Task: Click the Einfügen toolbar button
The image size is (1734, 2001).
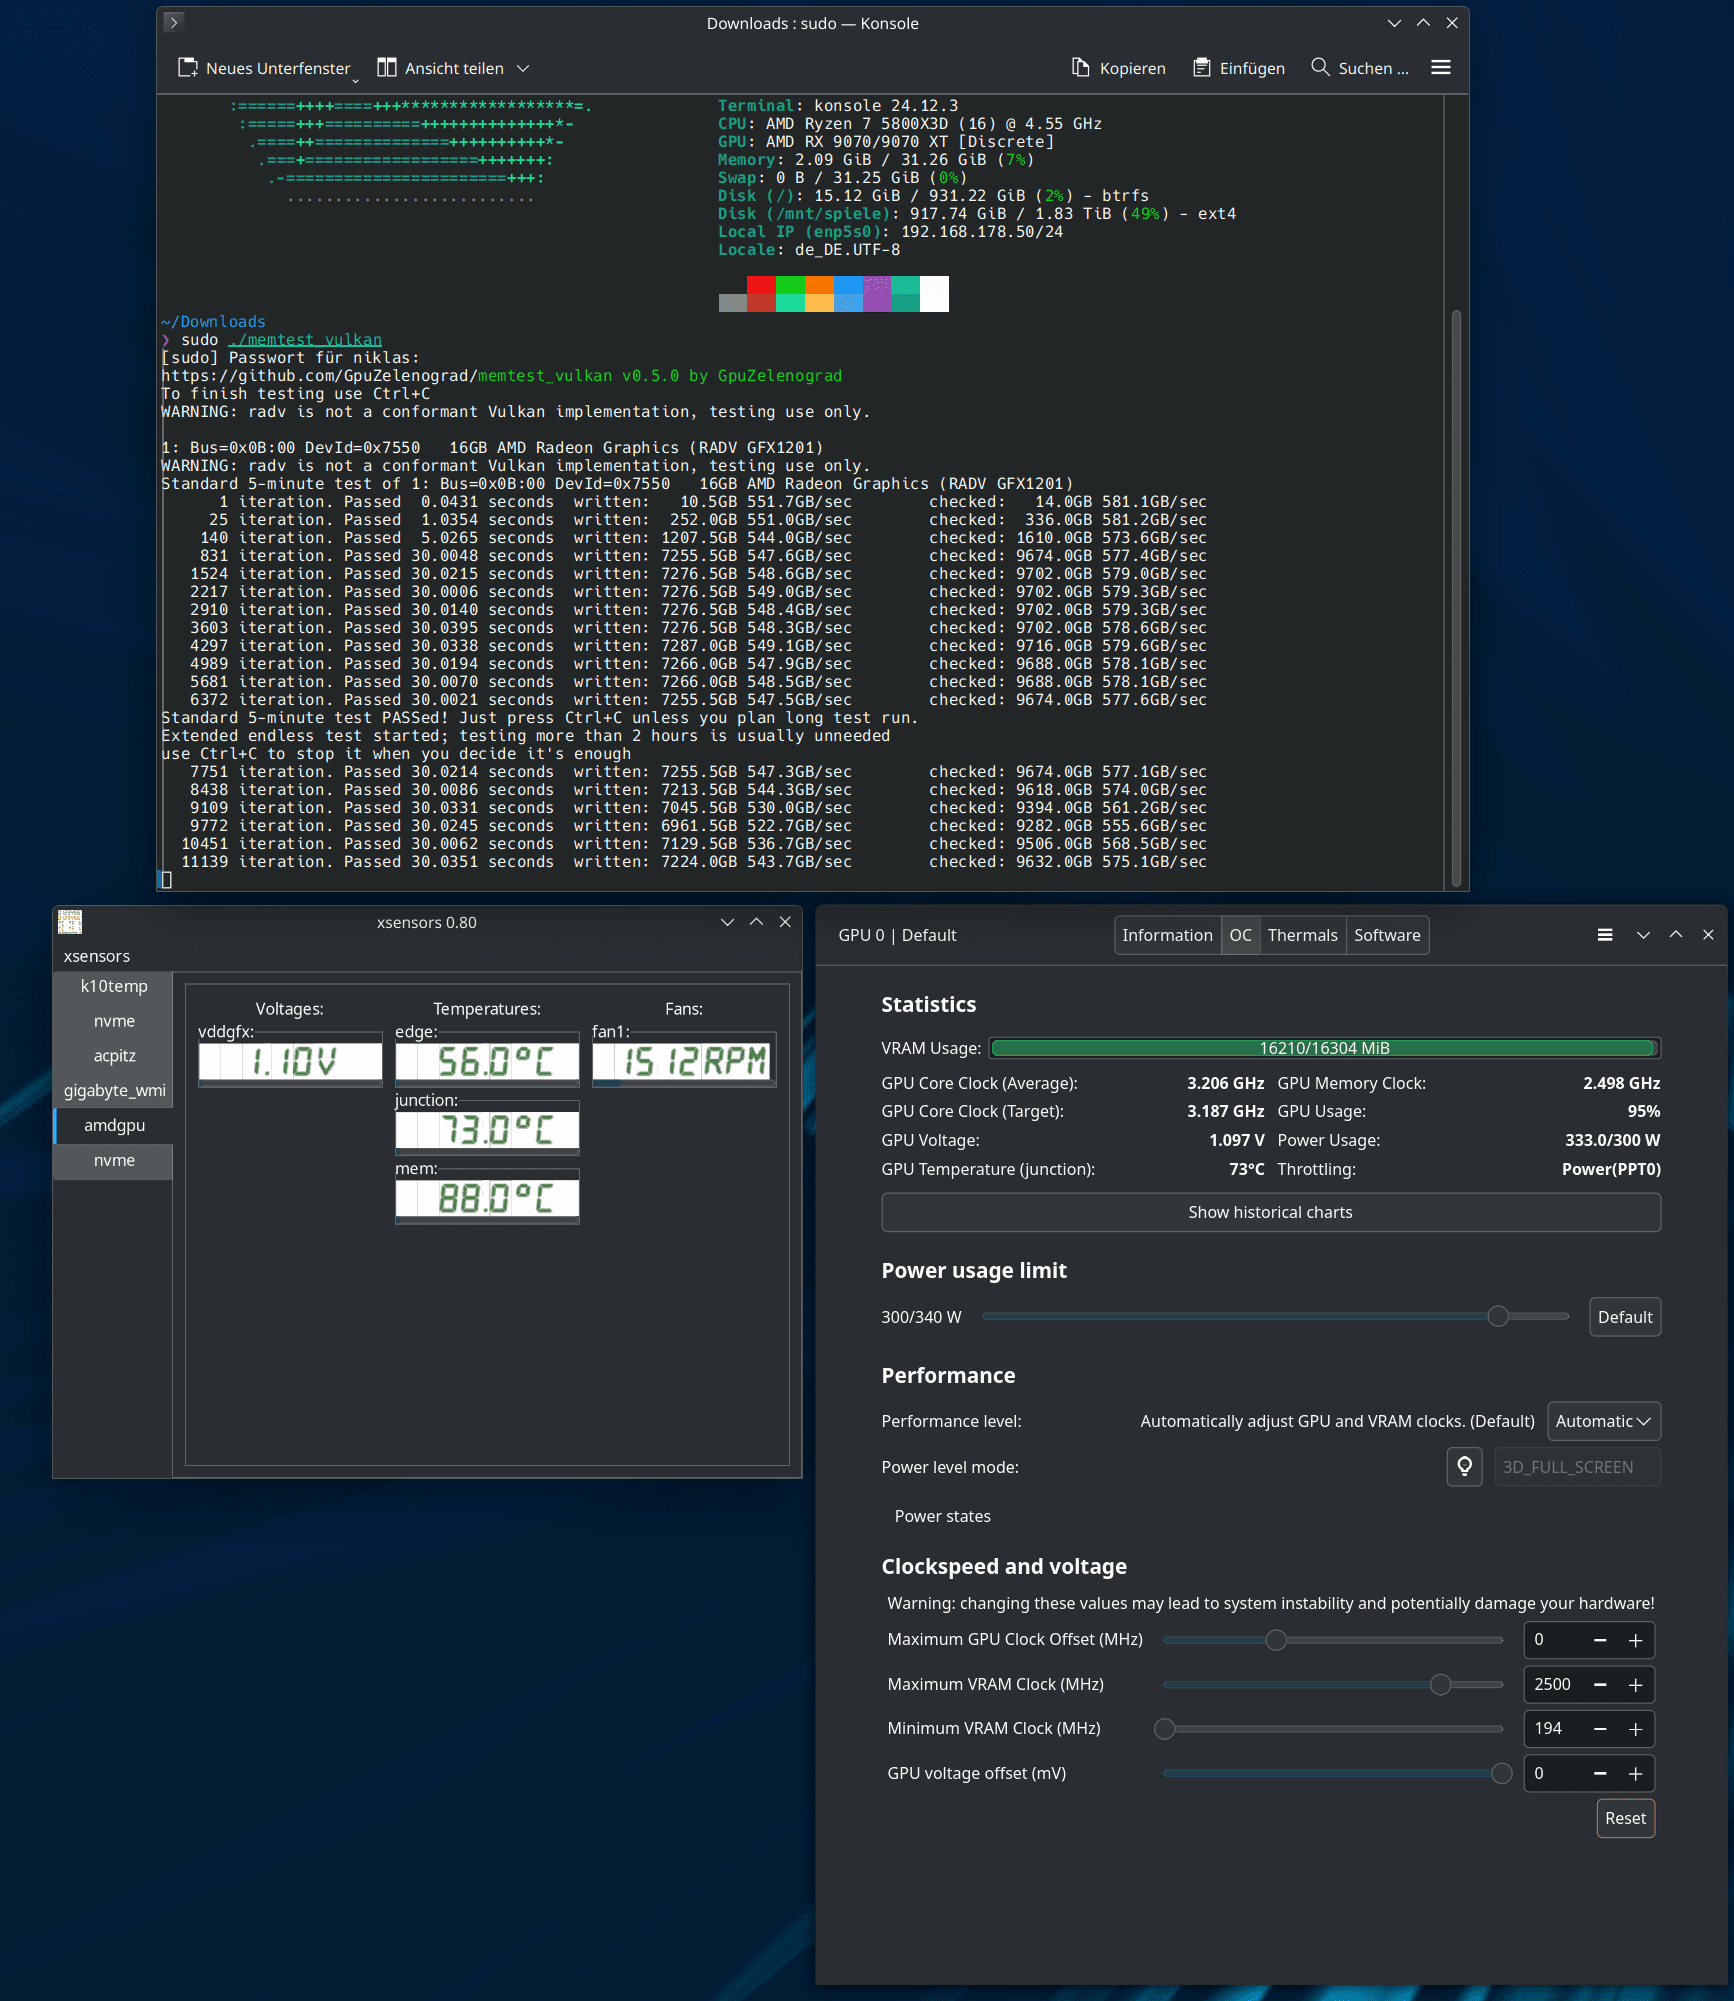Action: point(1239,68)
